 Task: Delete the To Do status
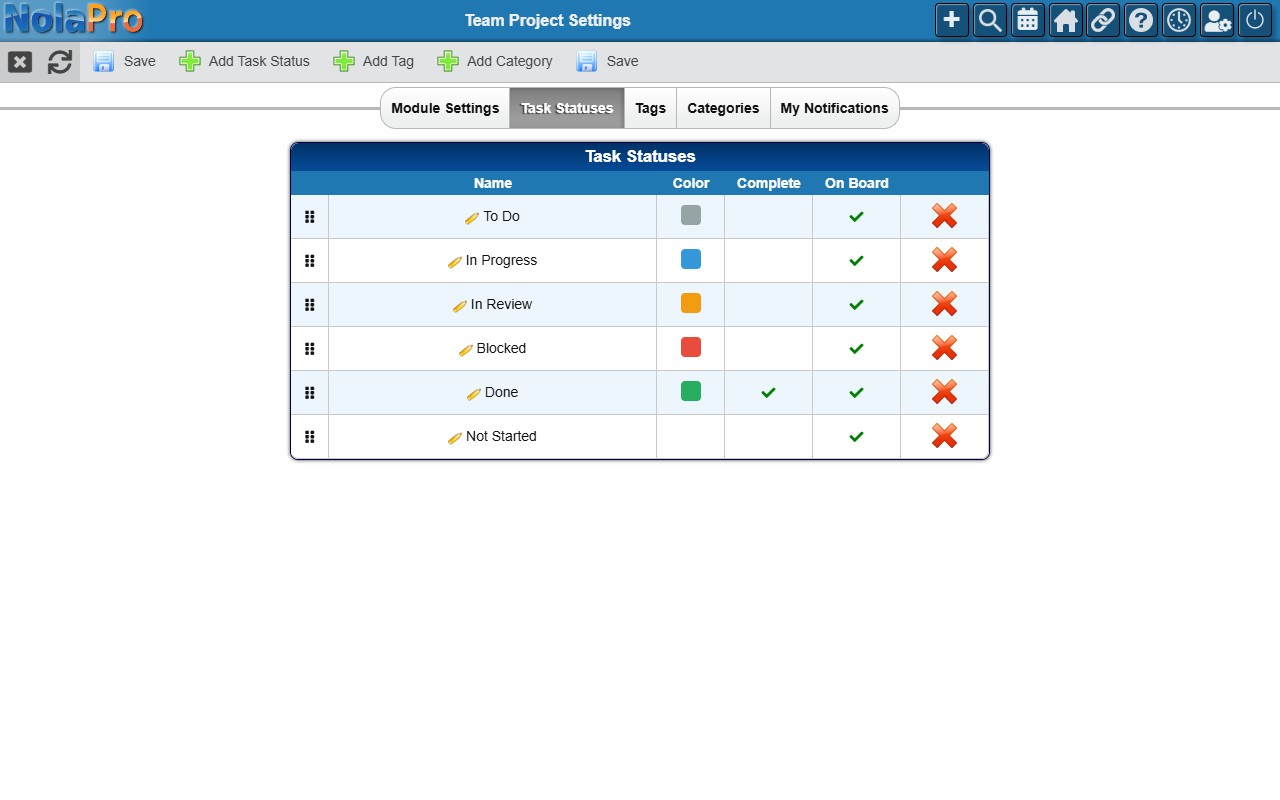point(944,216)
